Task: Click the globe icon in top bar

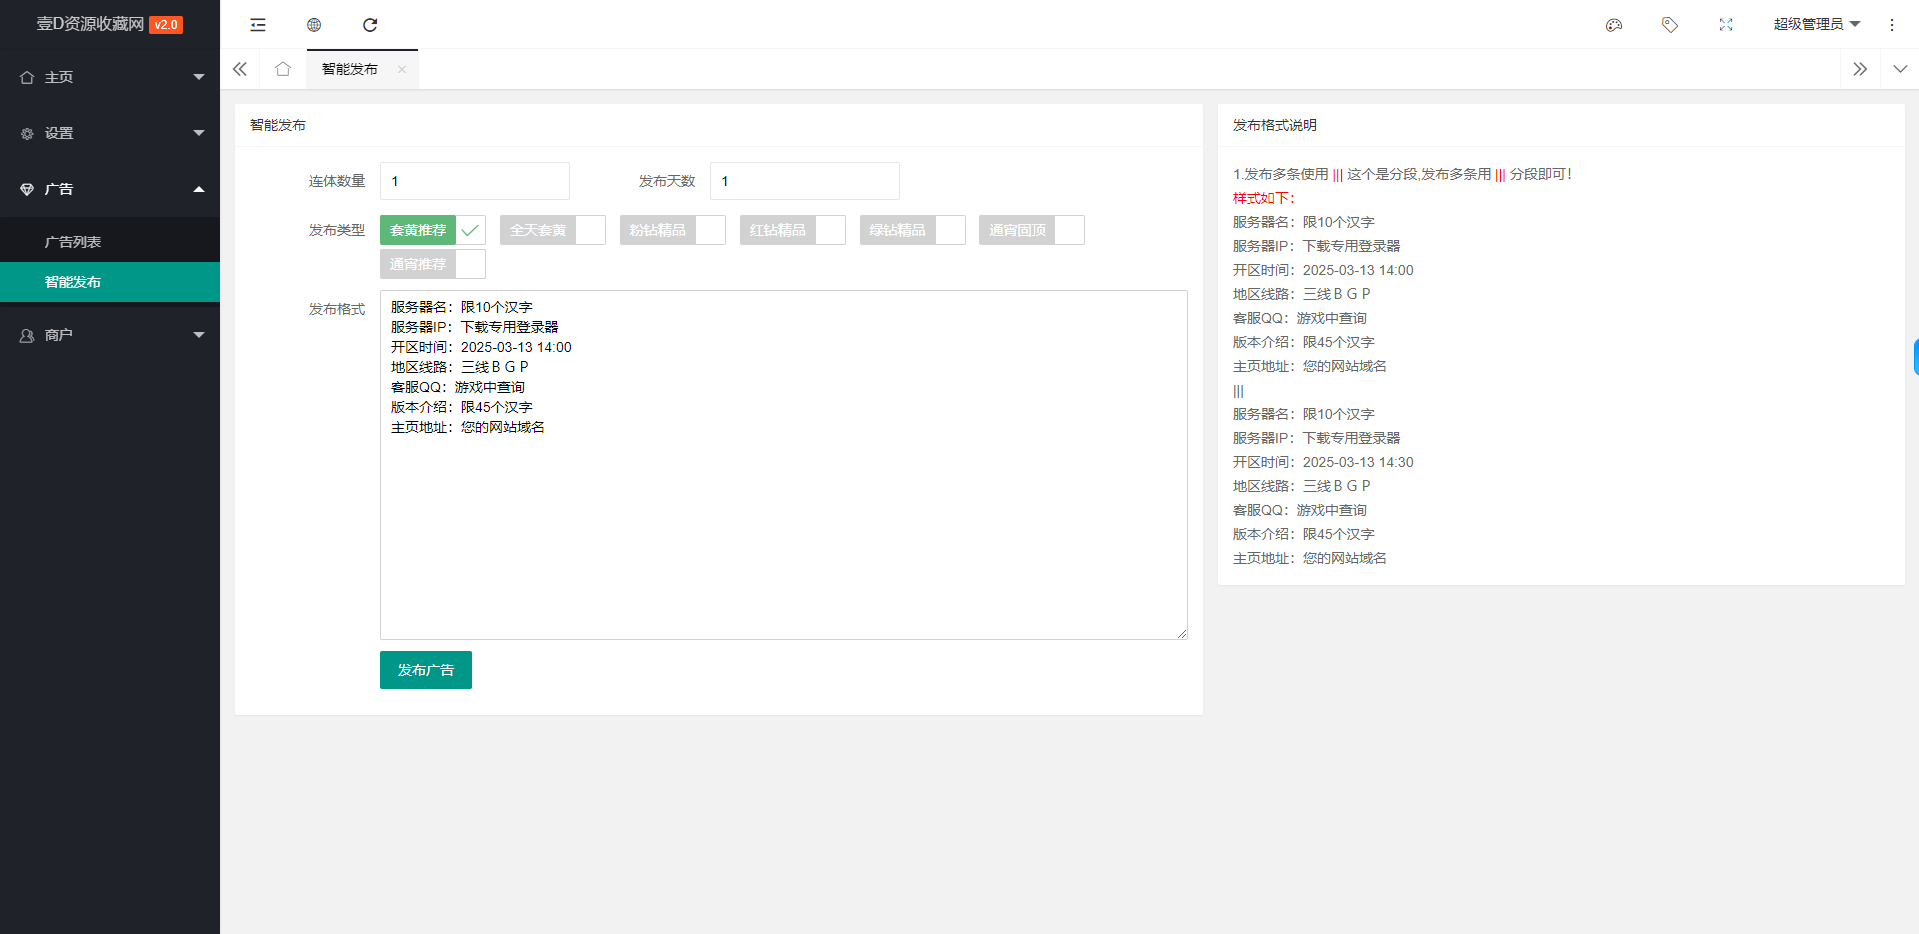Action: (314, 25)
